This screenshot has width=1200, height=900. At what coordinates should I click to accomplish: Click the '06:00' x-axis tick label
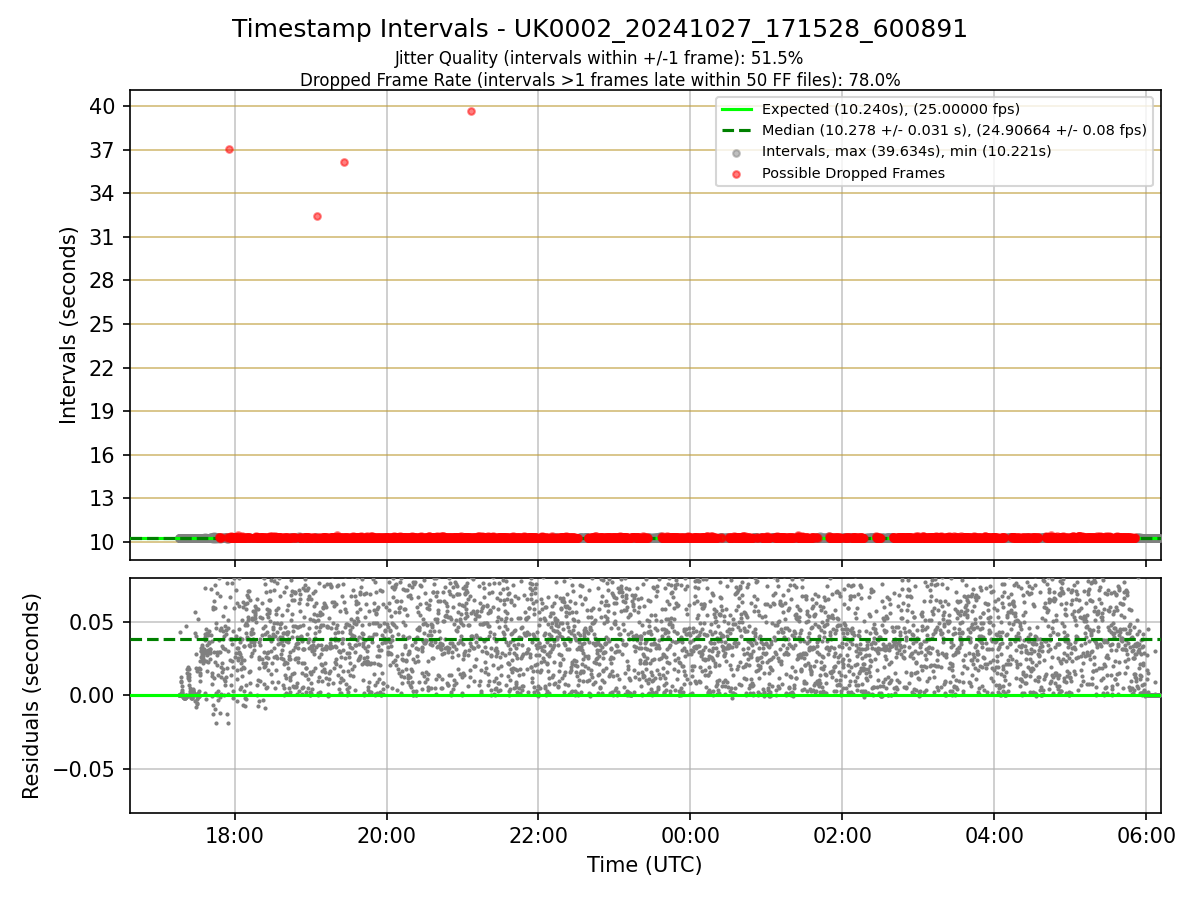pos(1145,835)
